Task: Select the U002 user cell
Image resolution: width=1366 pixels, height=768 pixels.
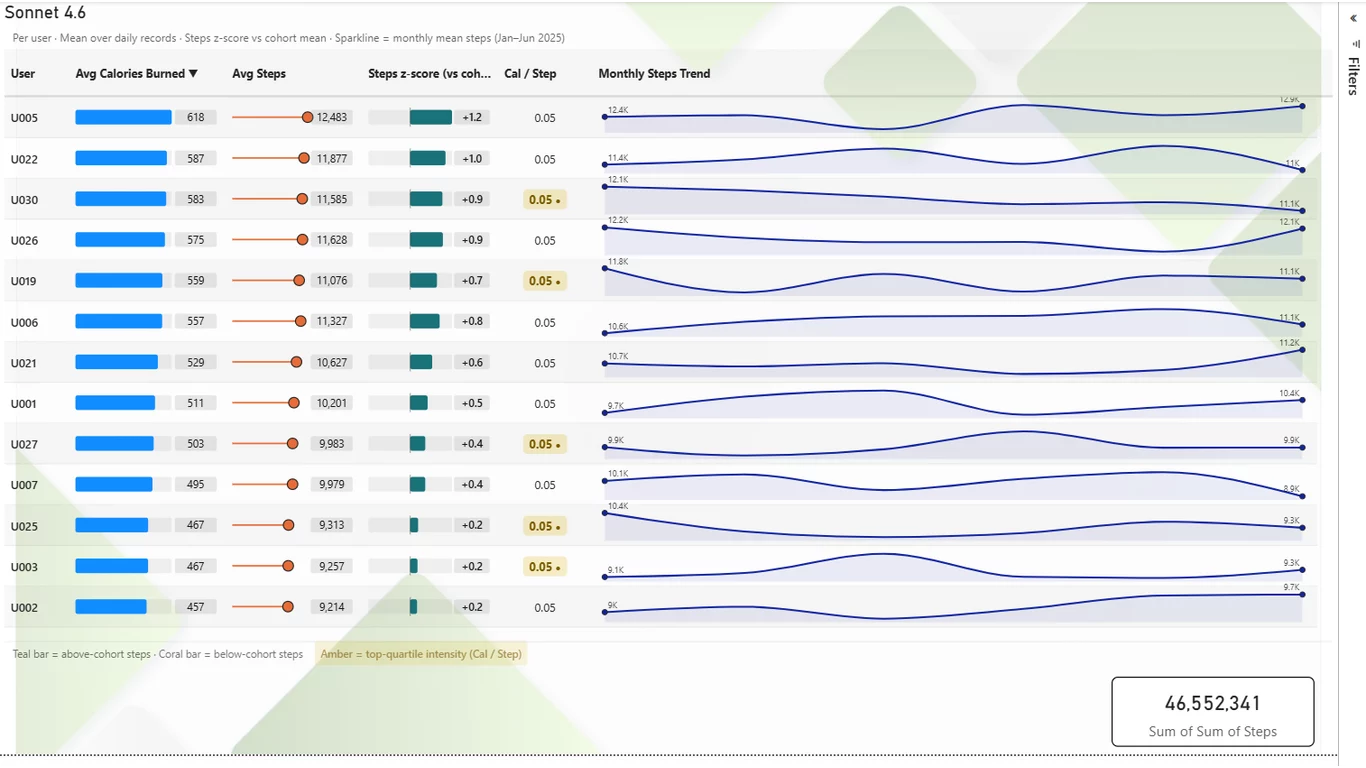Action: [x=24, y=607]
